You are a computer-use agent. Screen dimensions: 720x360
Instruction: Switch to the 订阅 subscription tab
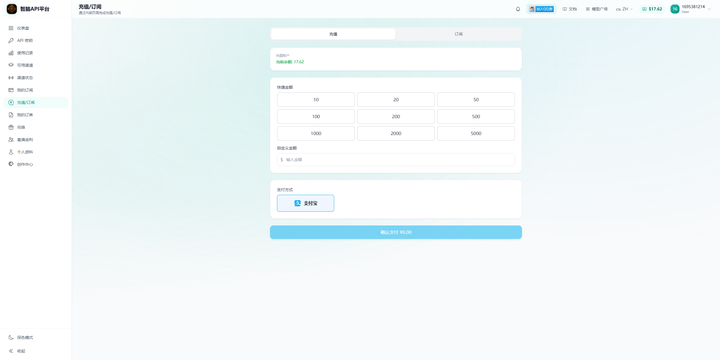[x=458, y=34]
